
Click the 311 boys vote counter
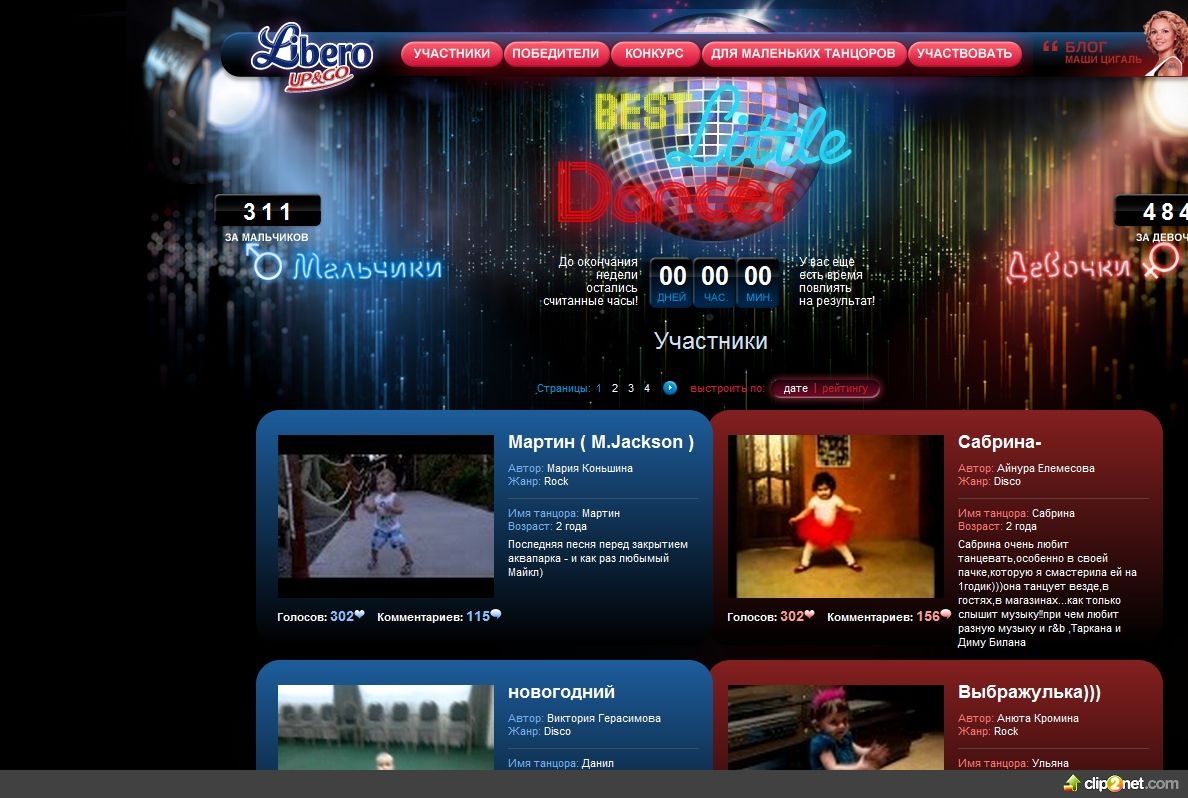point(267,211)
